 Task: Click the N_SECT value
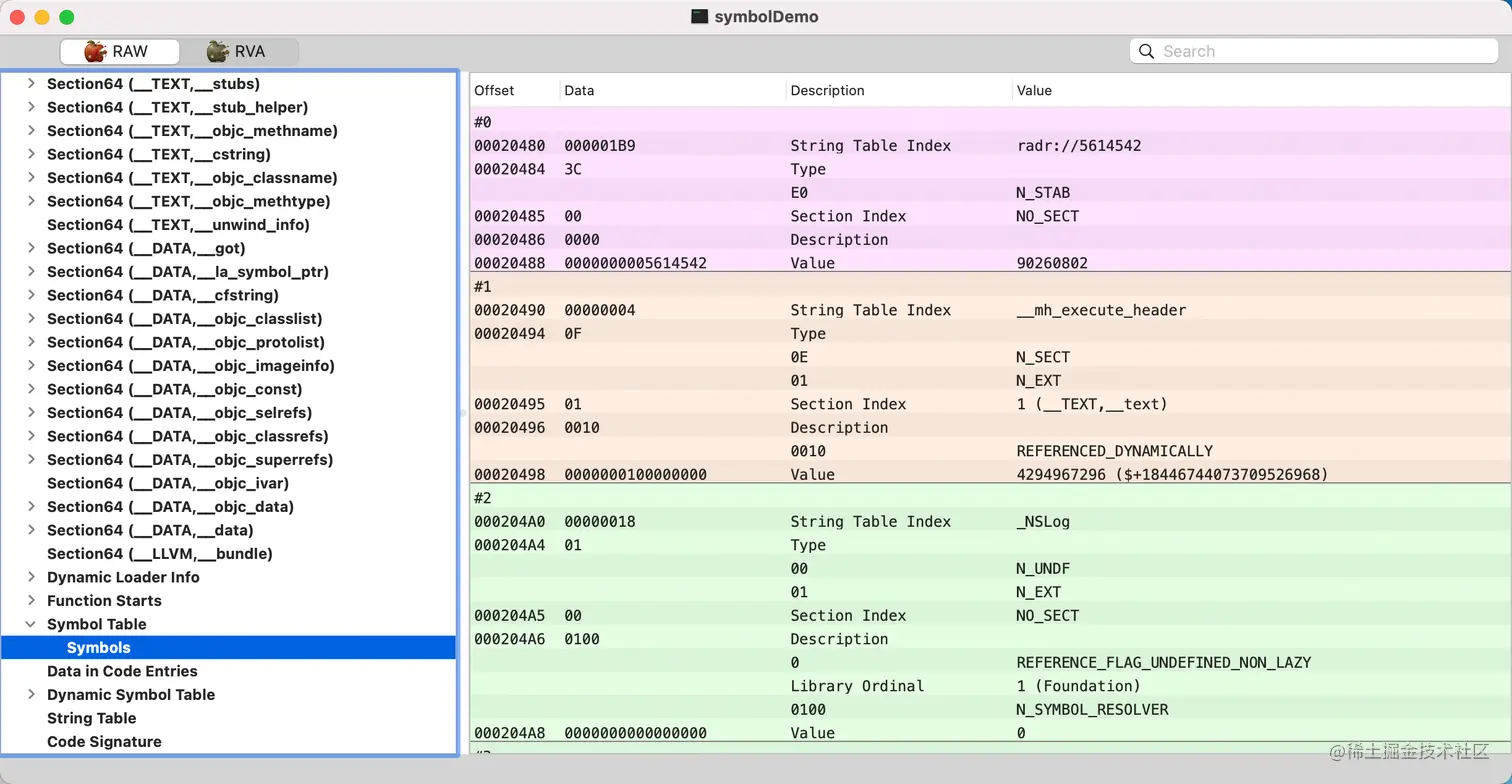[1043, 357]
